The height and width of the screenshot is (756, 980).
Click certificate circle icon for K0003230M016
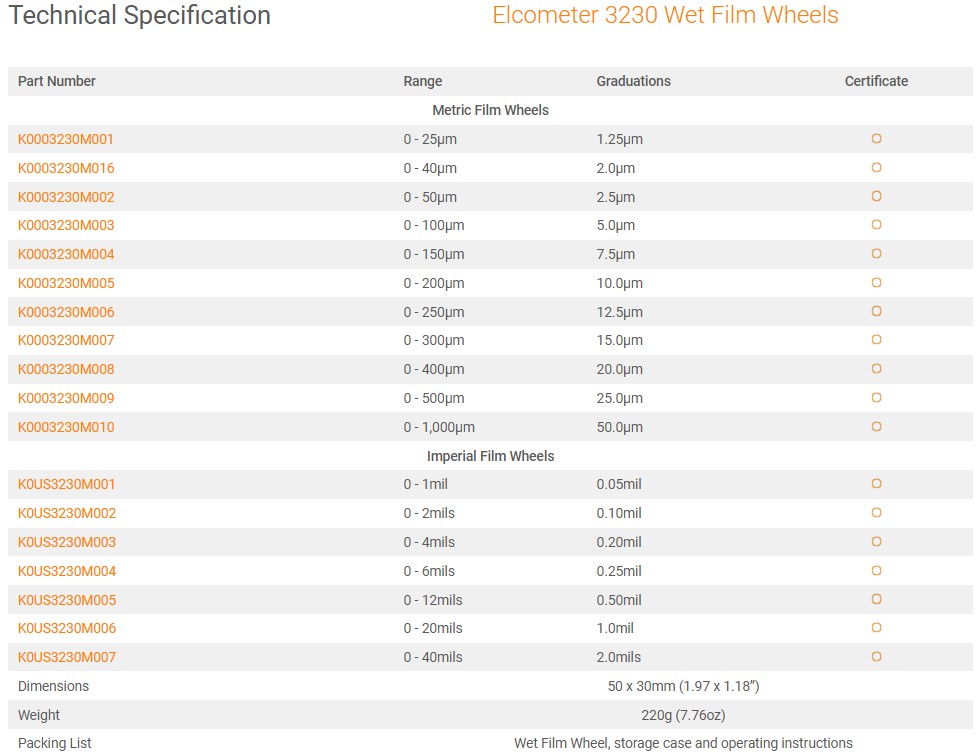[x=876, y=168]
